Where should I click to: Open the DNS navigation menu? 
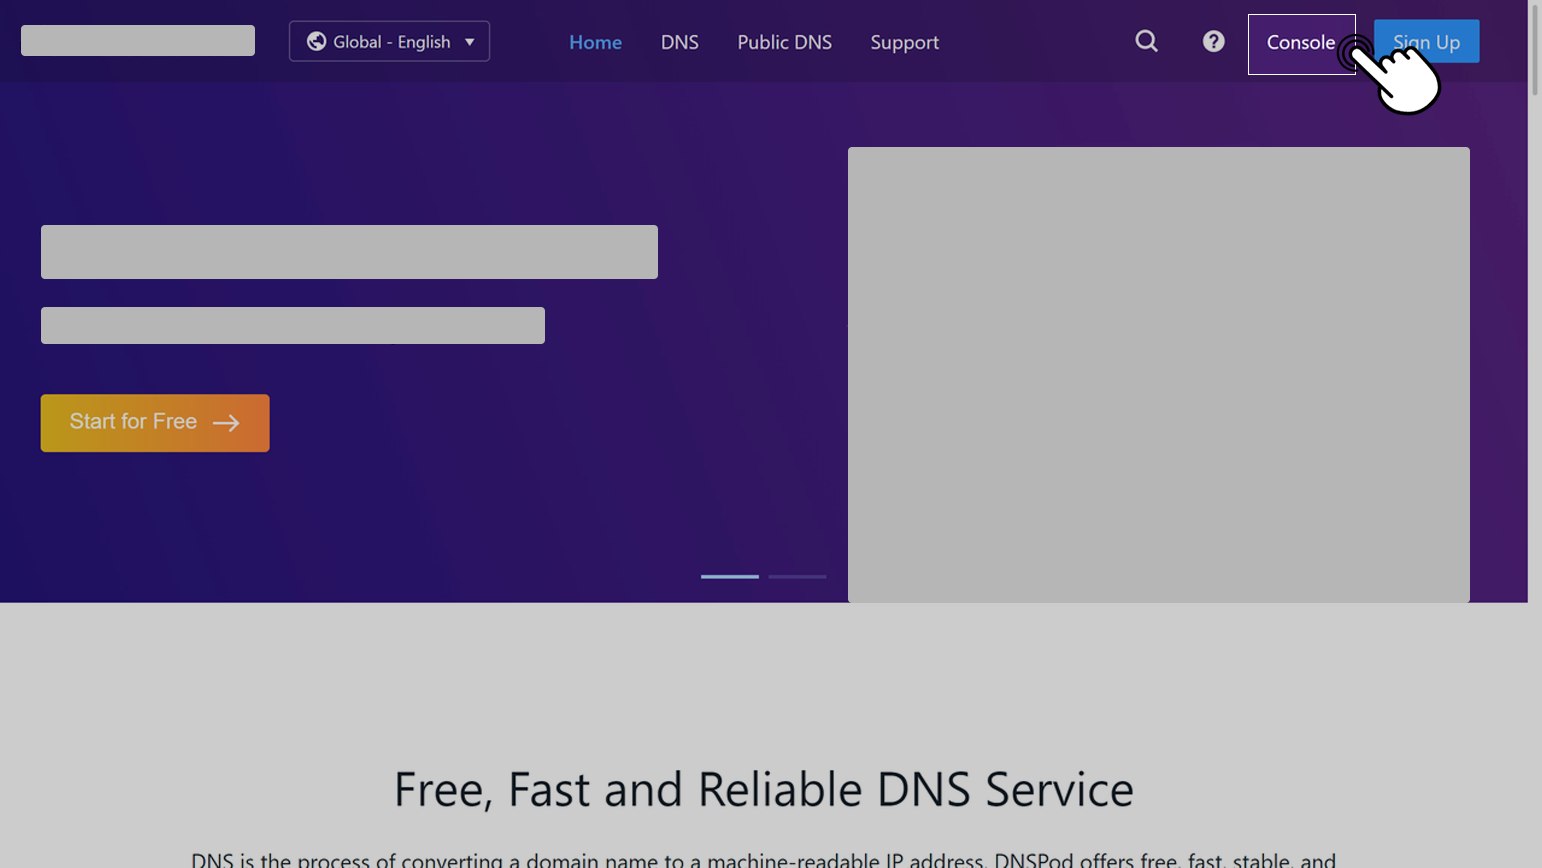click(679, 42)
